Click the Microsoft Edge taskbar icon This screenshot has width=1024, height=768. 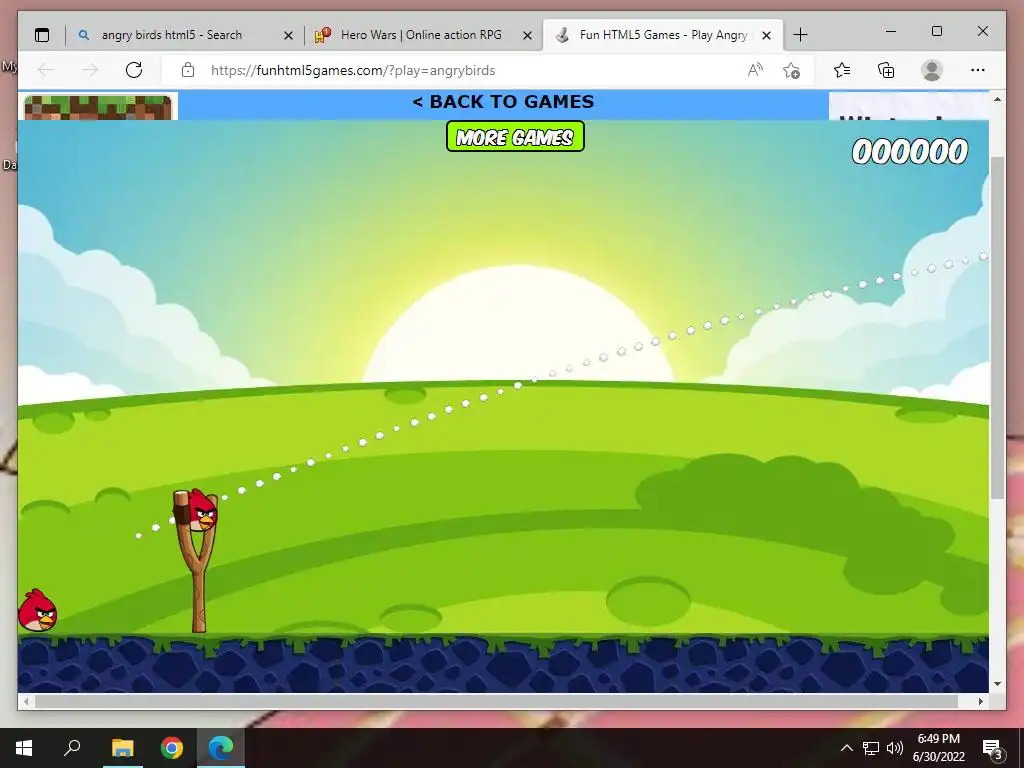(221, 748)
